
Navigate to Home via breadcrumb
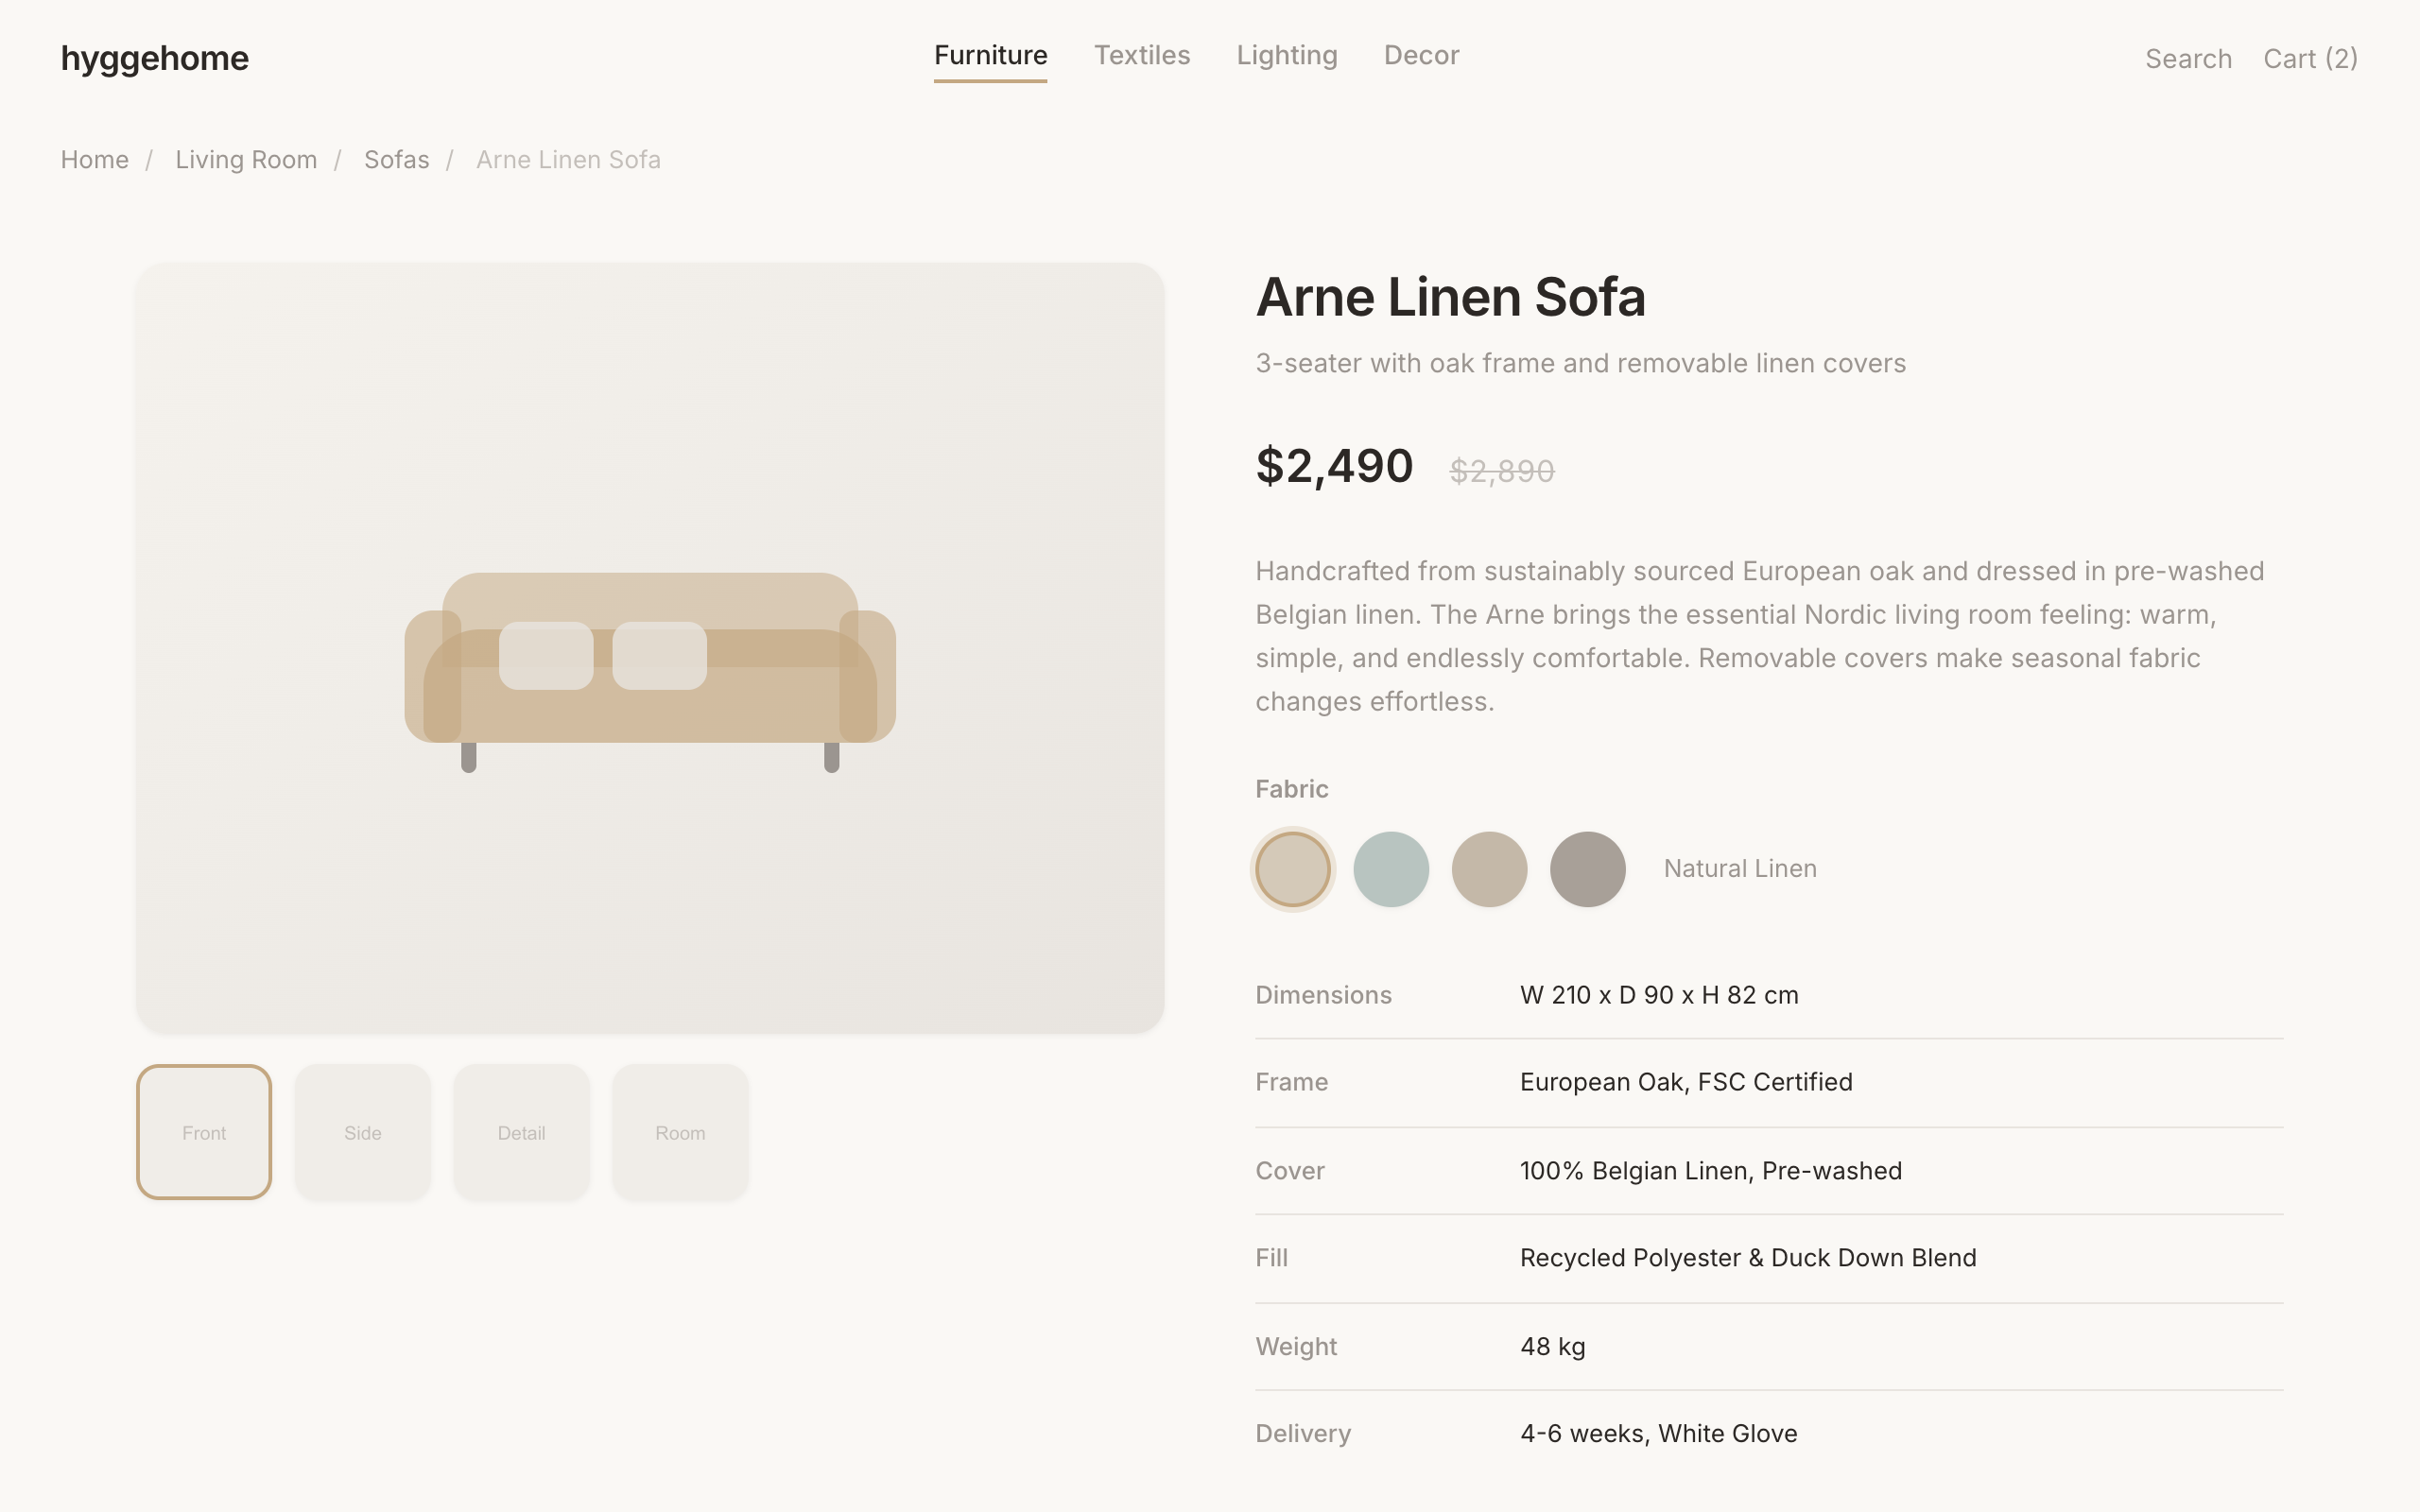click(94, 159)
